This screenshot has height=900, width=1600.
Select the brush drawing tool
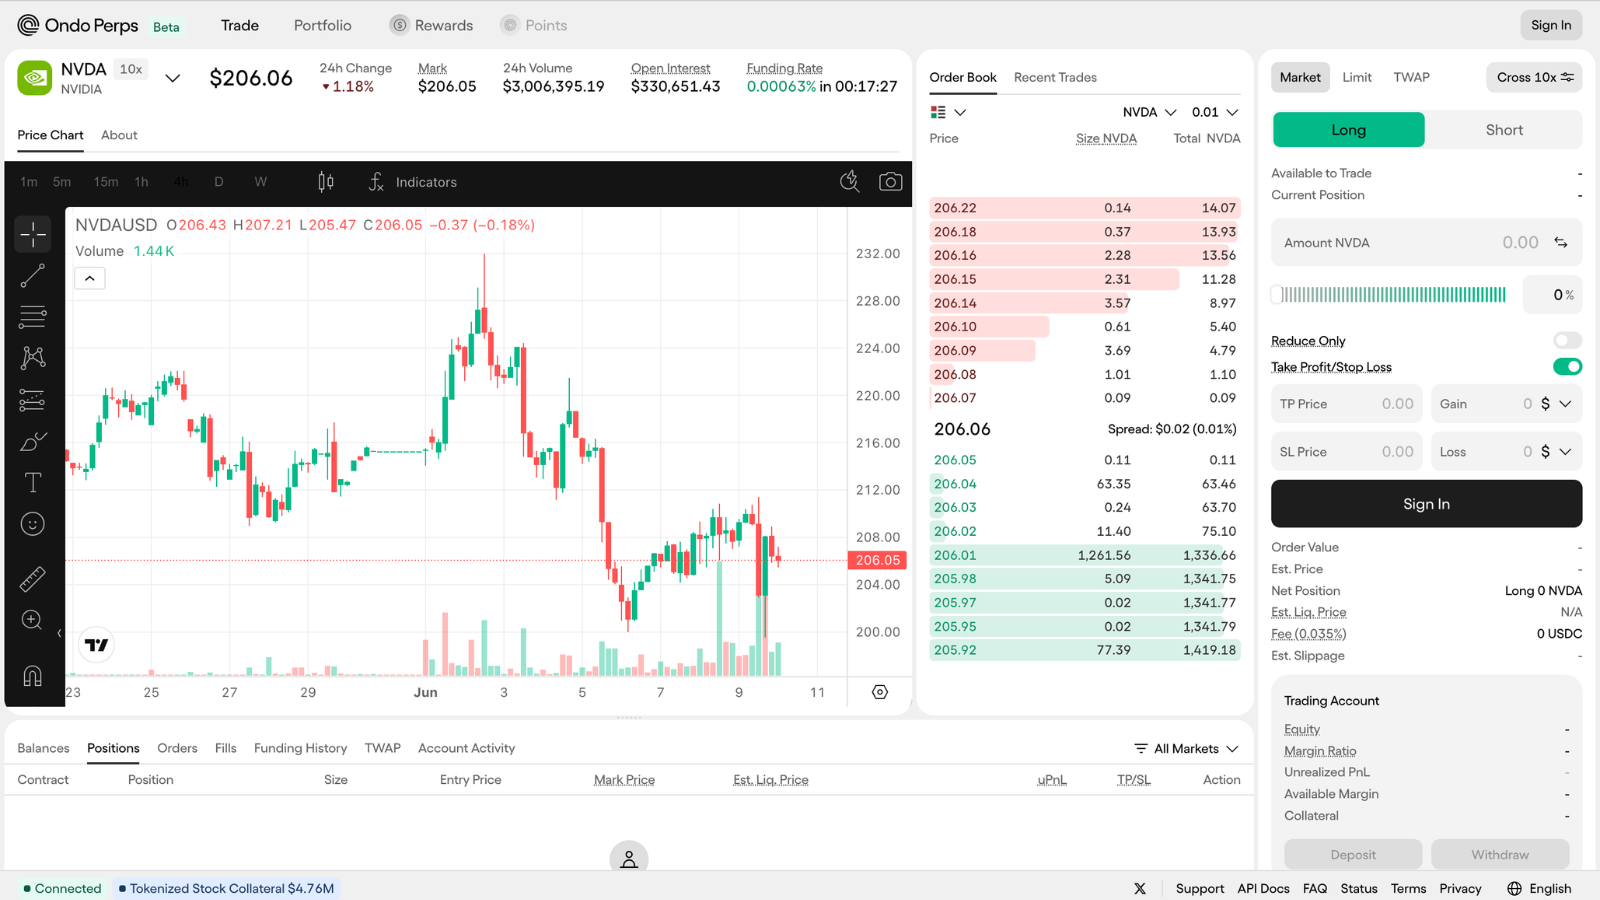tap(33, 441)
